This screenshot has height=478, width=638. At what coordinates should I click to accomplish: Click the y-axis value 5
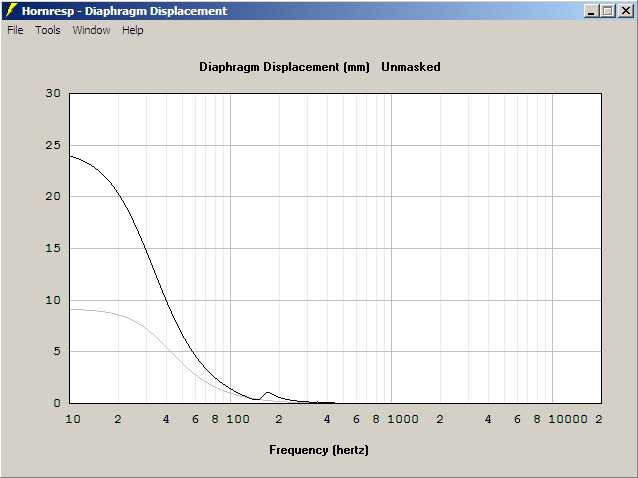[x=57, y=351]
